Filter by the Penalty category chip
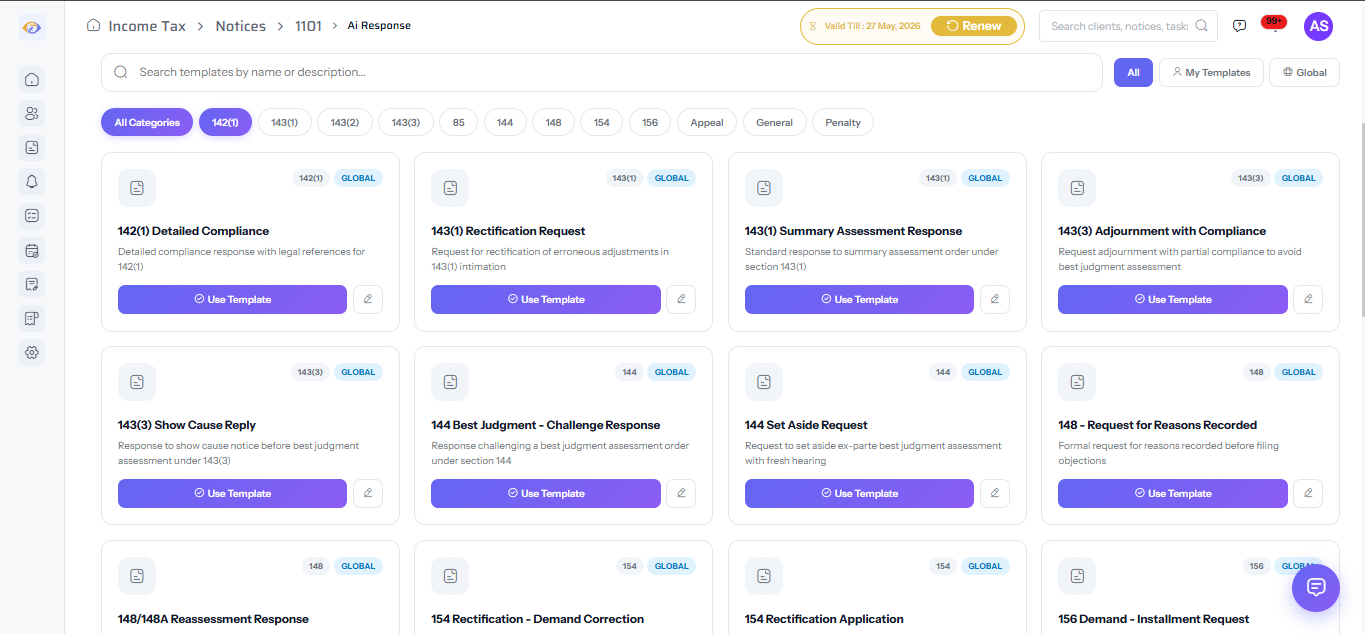The image size is (1365, 634). click(x=843, y=122)
